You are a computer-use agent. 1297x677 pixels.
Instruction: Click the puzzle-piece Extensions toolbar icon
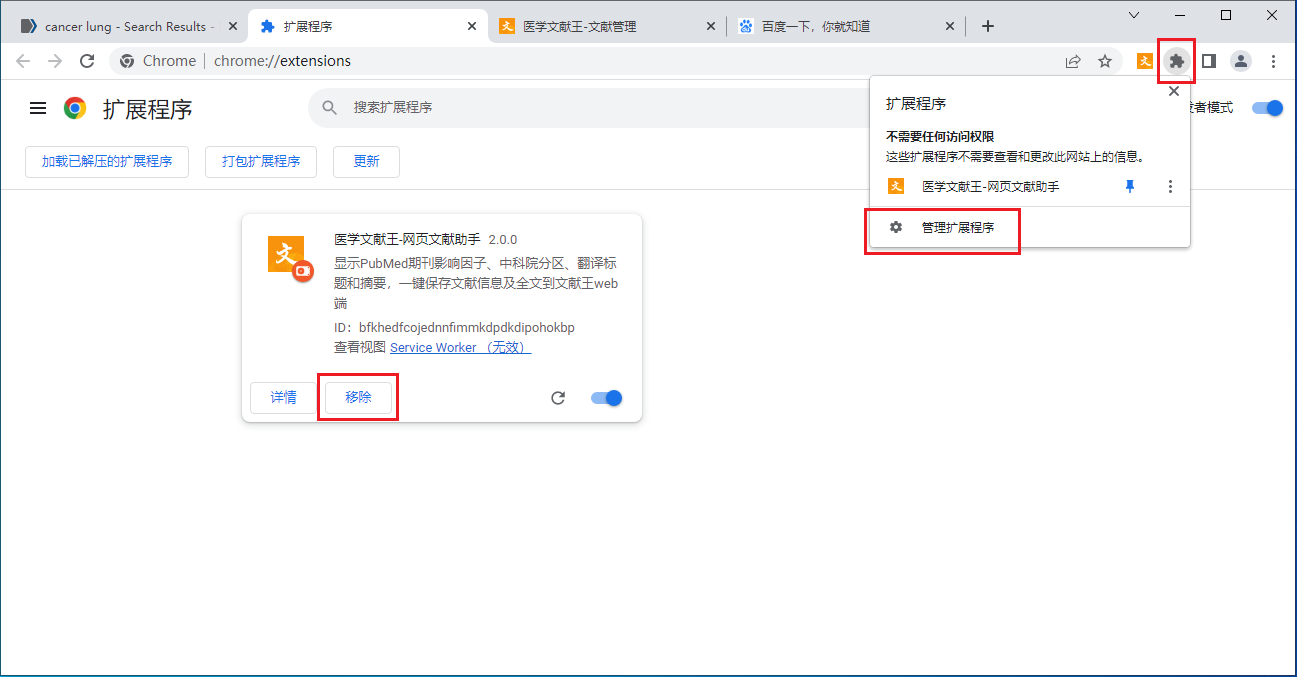[1177, 61]
